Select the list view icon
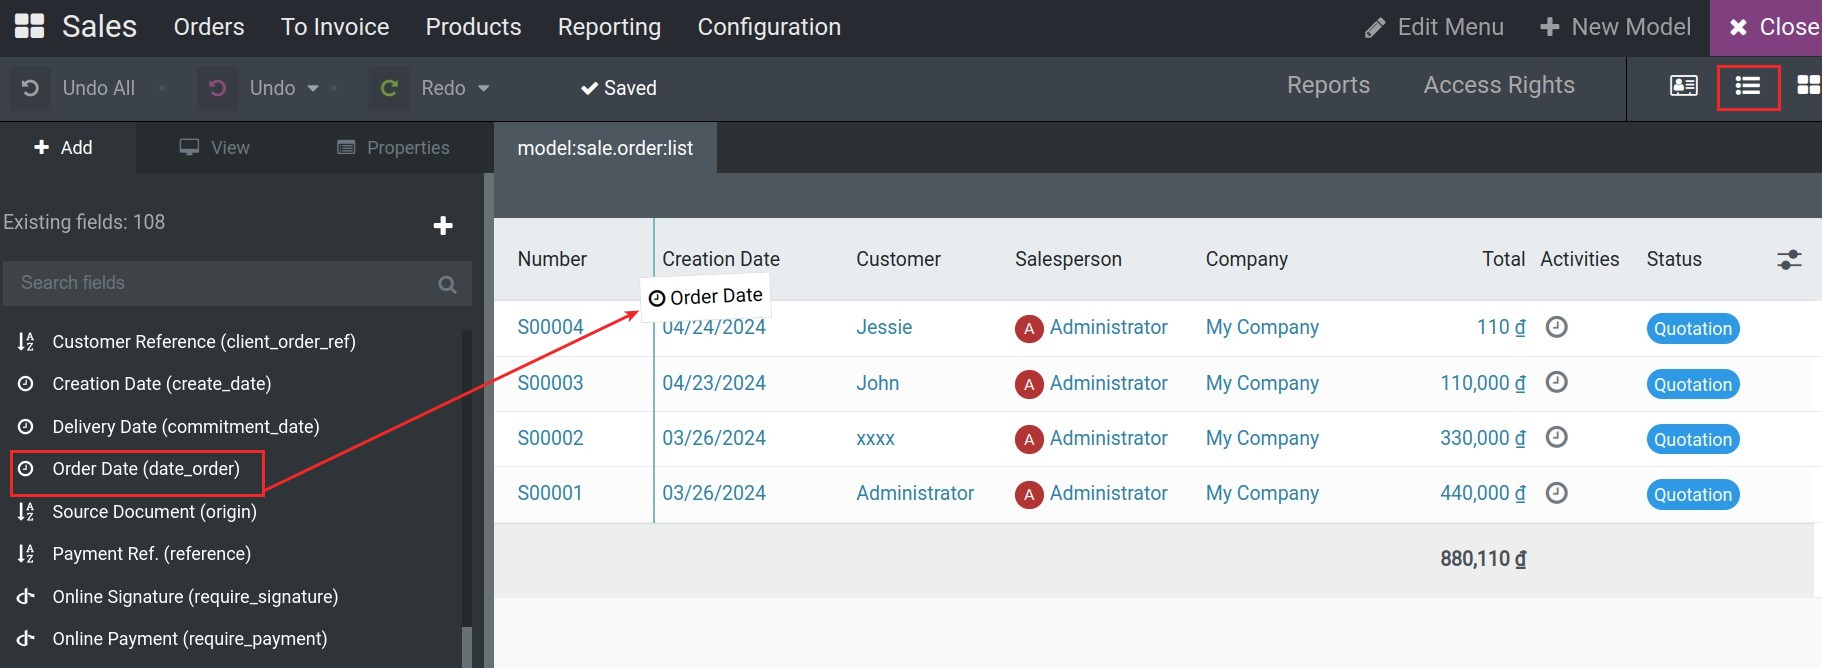 1748,86
